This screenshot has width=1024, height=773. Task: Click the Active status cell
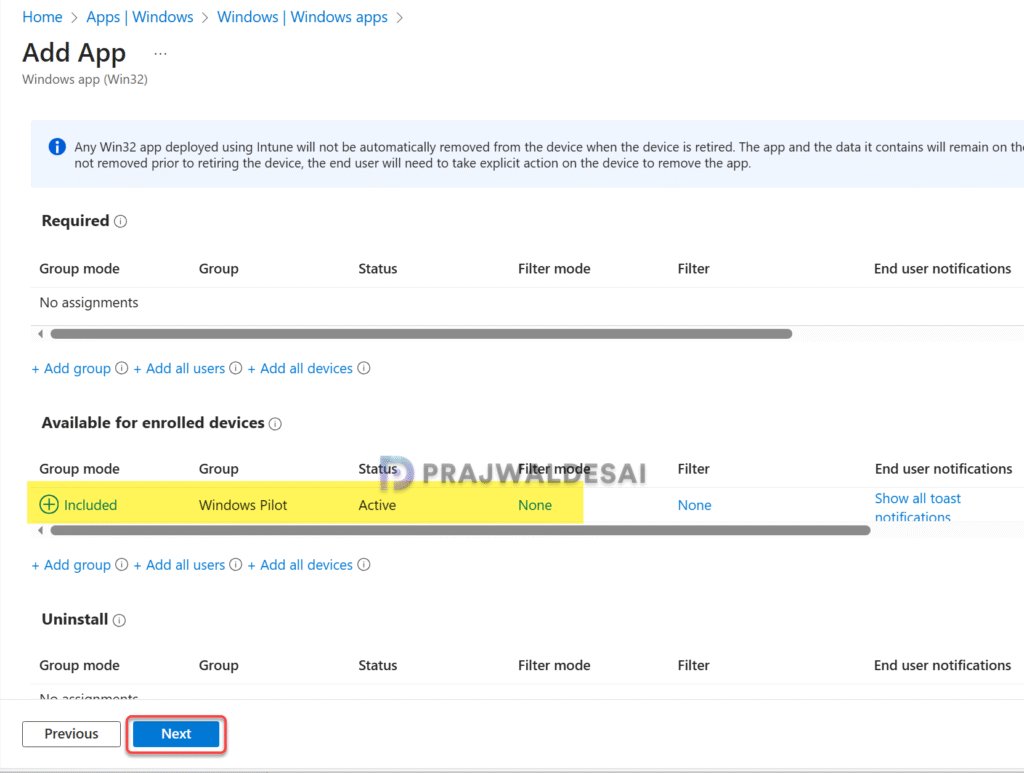point(377,505)
